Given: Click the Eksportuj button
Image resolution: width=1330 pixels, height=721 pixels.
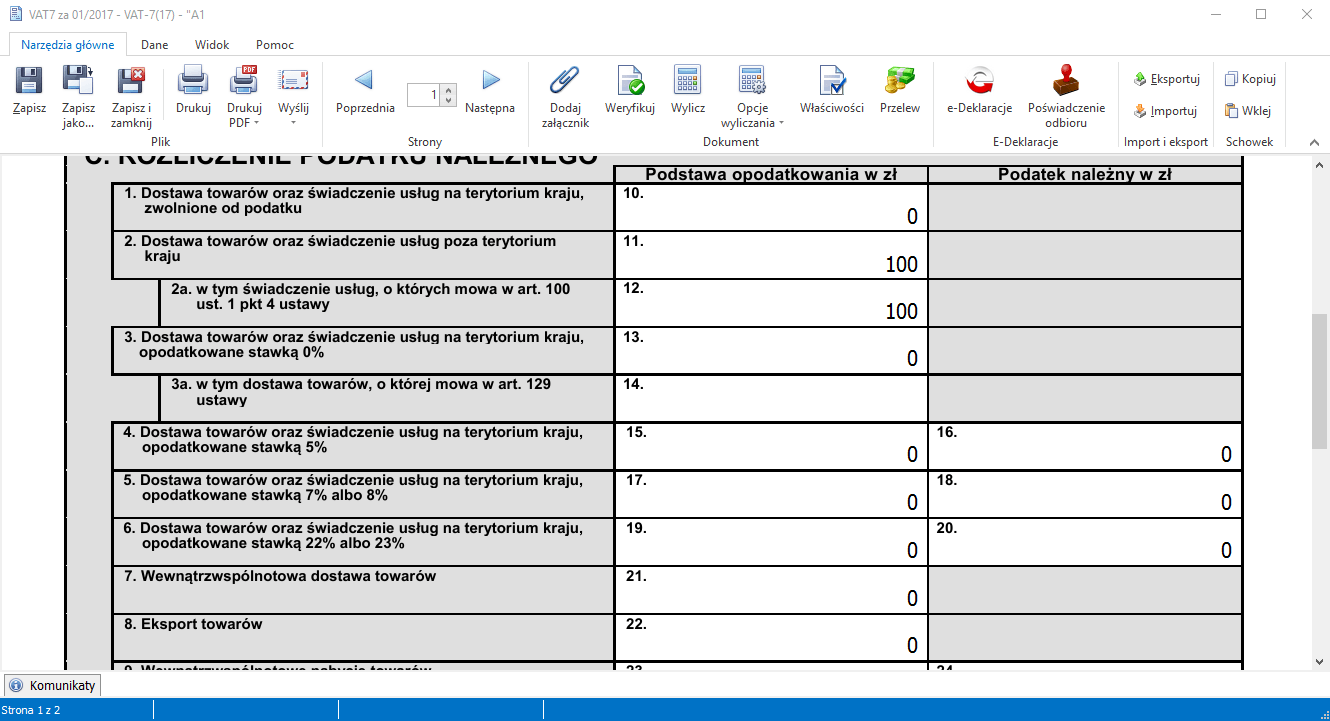Looking at the screenshot, I should pos(1166,79).
